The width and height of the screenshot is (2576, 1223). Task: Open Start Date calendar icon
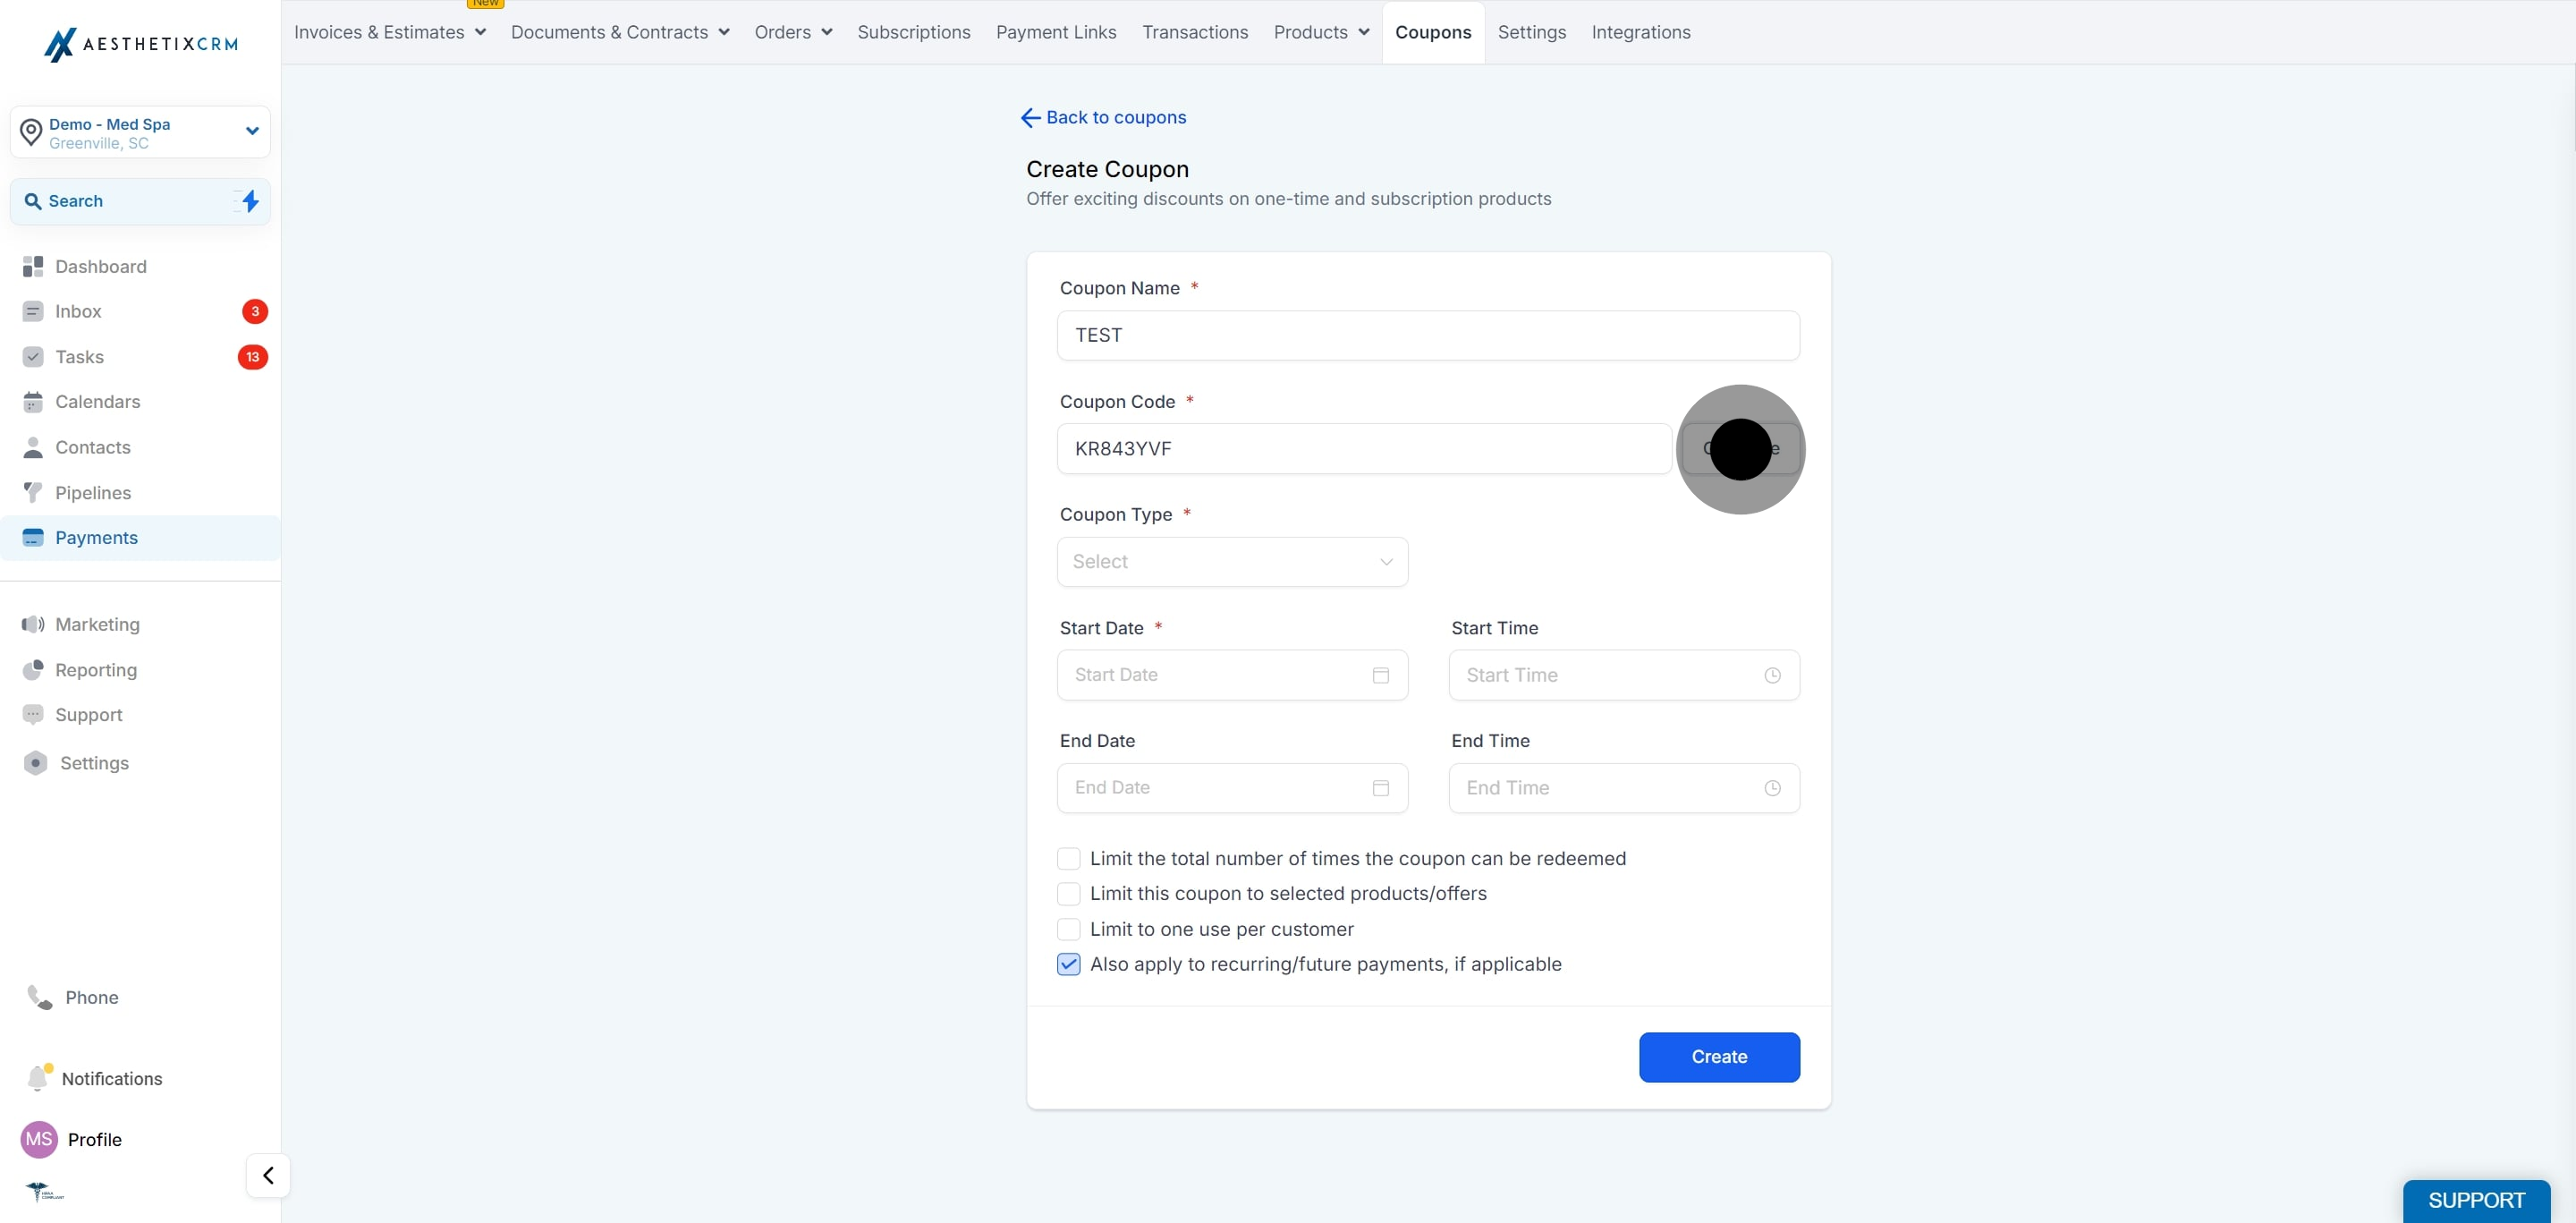[1381, 675]
